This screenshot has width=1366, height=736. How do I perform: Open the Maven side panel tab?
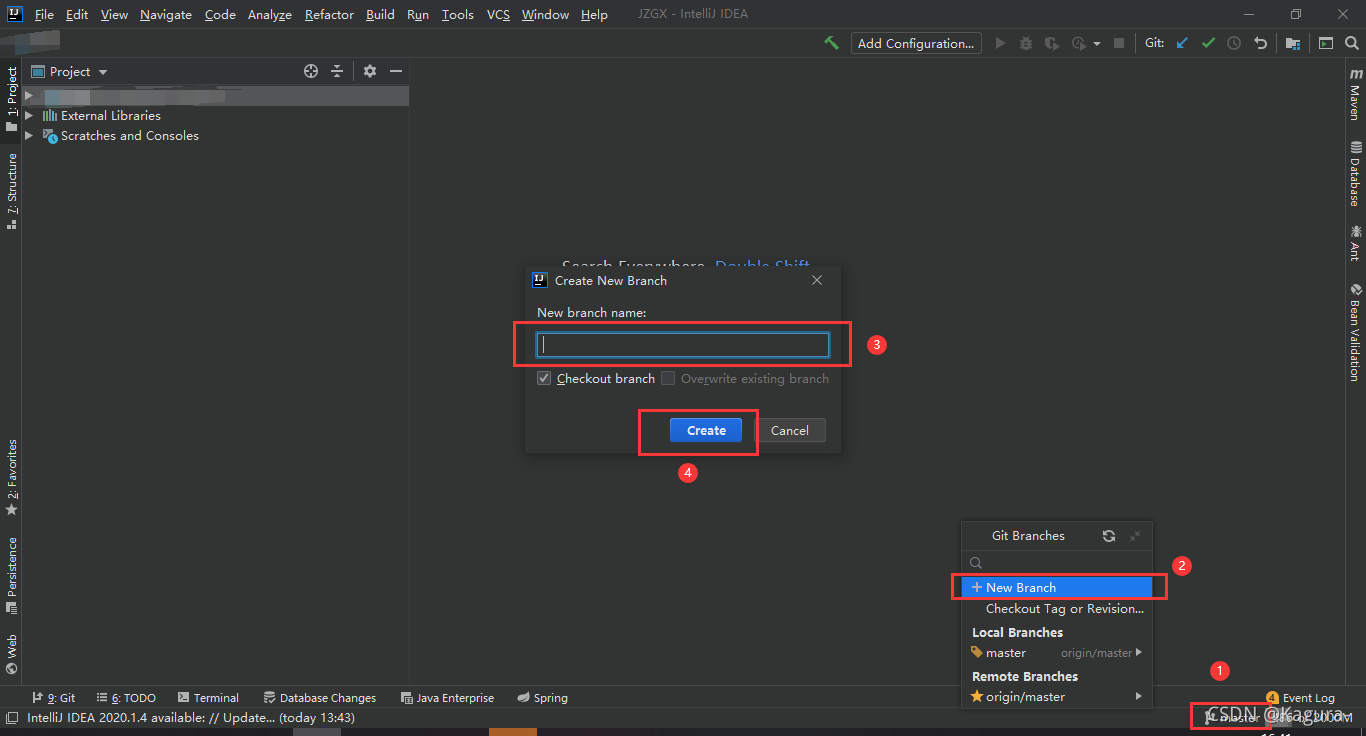(1355, 93)
